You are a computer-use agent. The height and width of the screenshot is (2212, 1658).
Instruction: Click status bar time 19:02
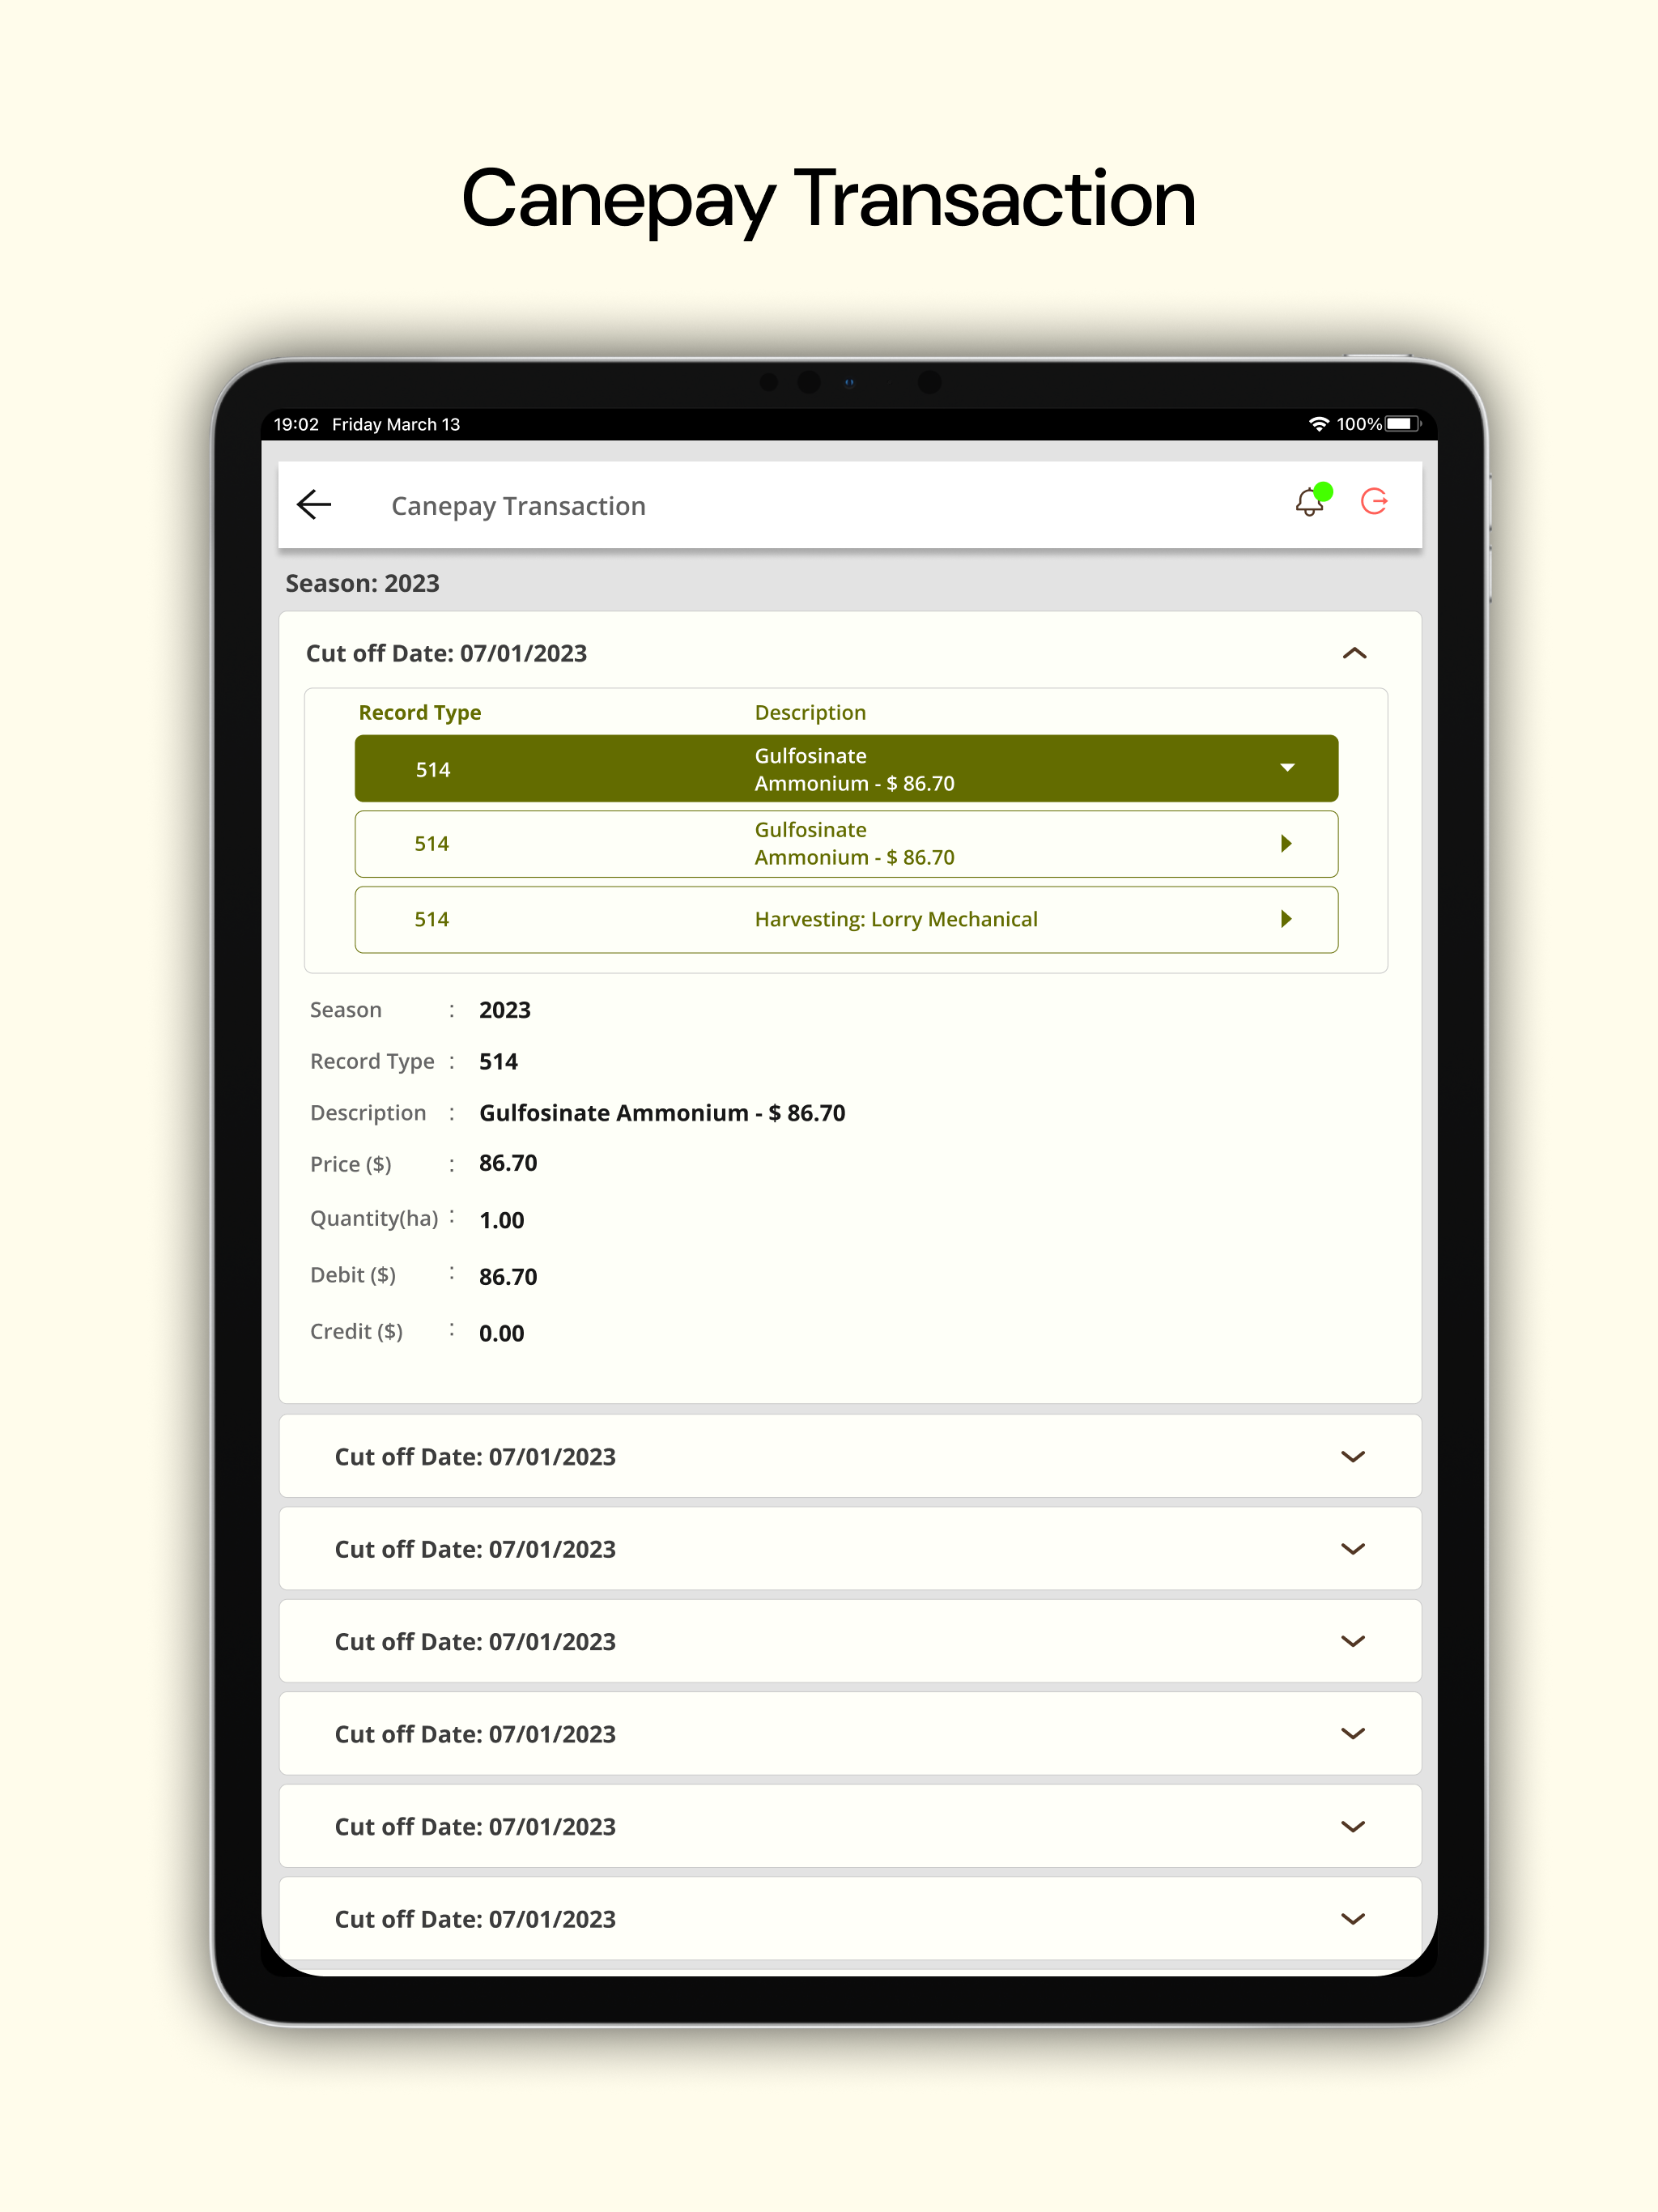point(296,424)
